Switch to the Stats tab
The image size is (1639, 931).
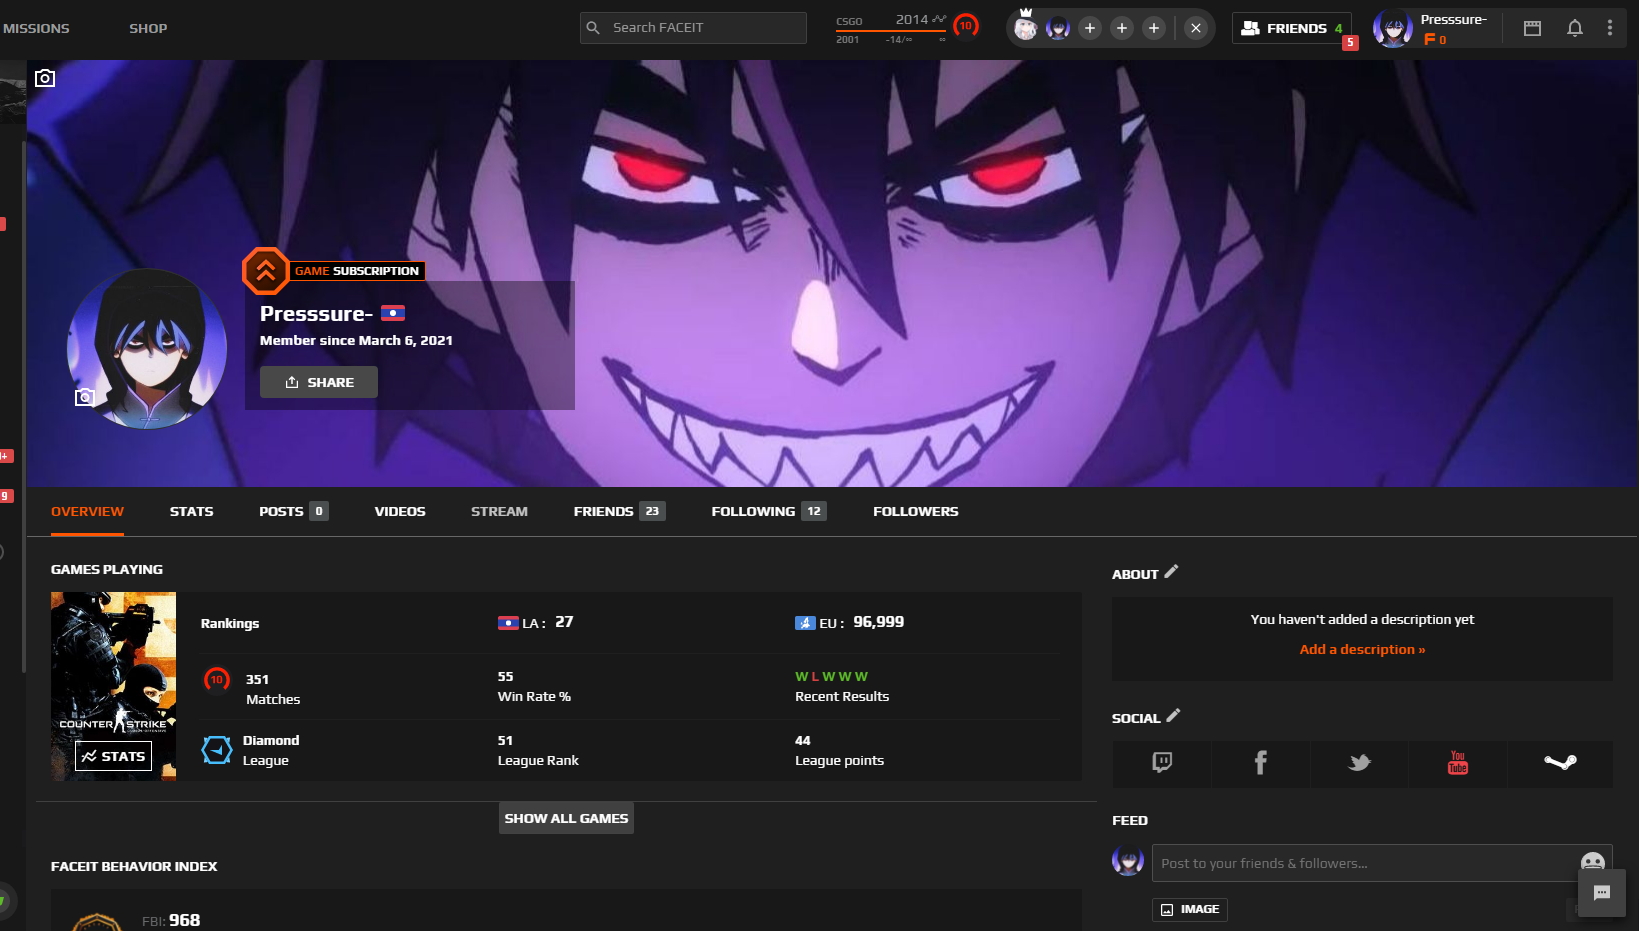[x=192, y=511]
